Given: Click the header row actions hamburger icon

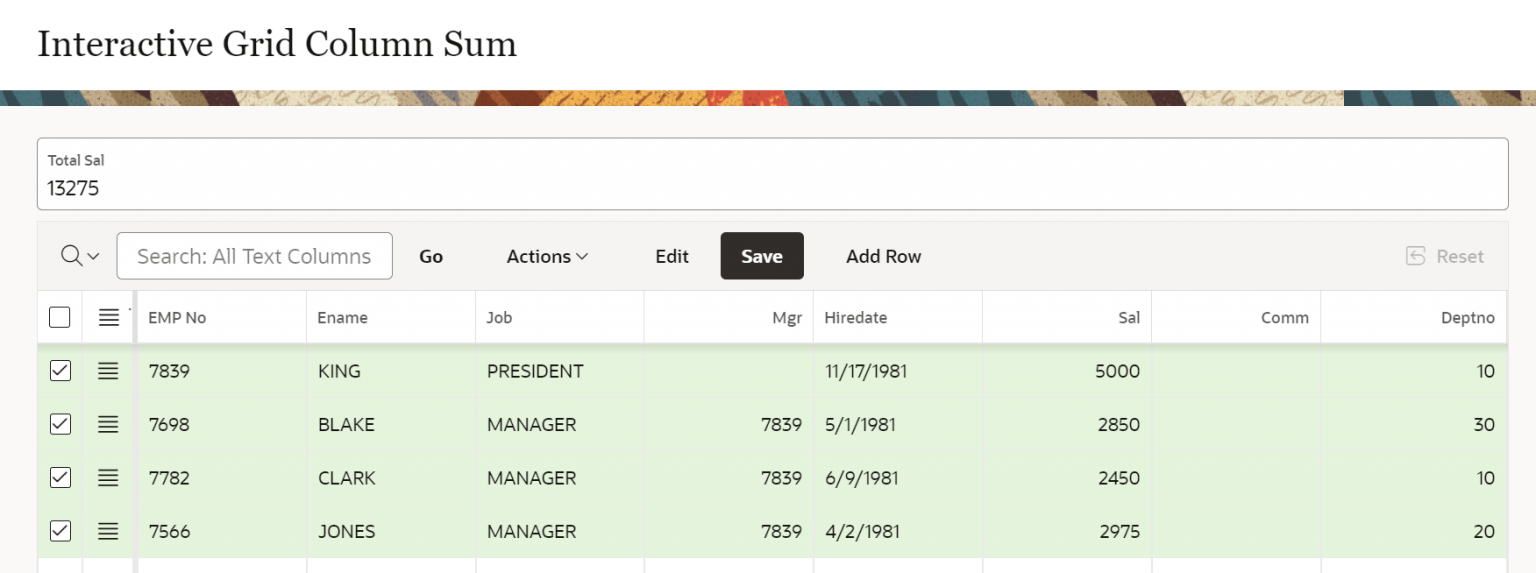Looking at the screenshot, I should click(x=108, y=318).
